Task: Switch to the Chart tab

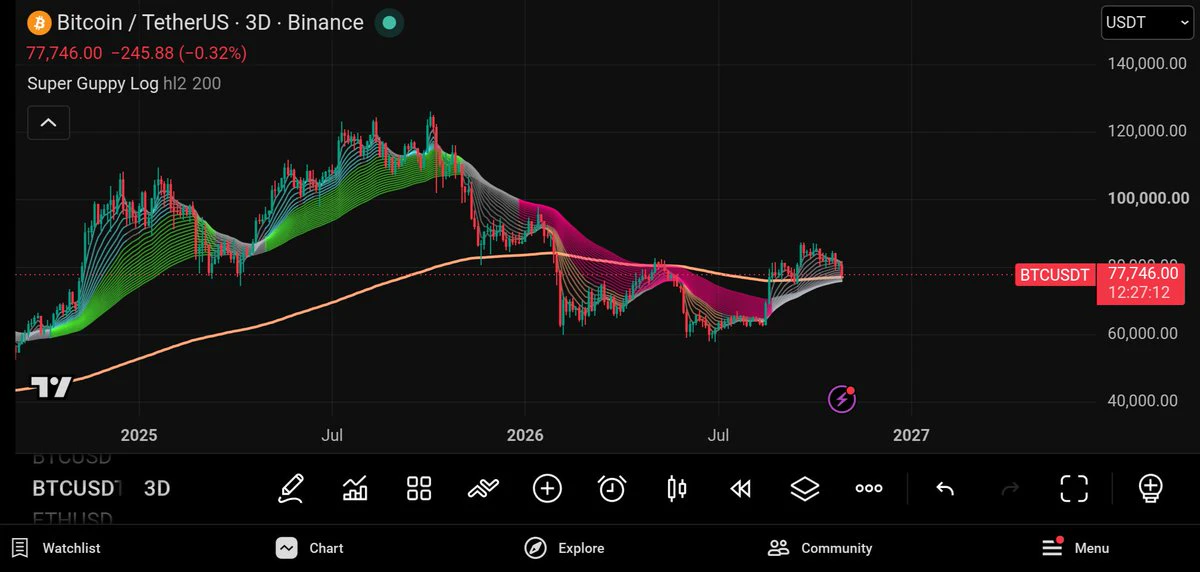Action: click(310, 548)
